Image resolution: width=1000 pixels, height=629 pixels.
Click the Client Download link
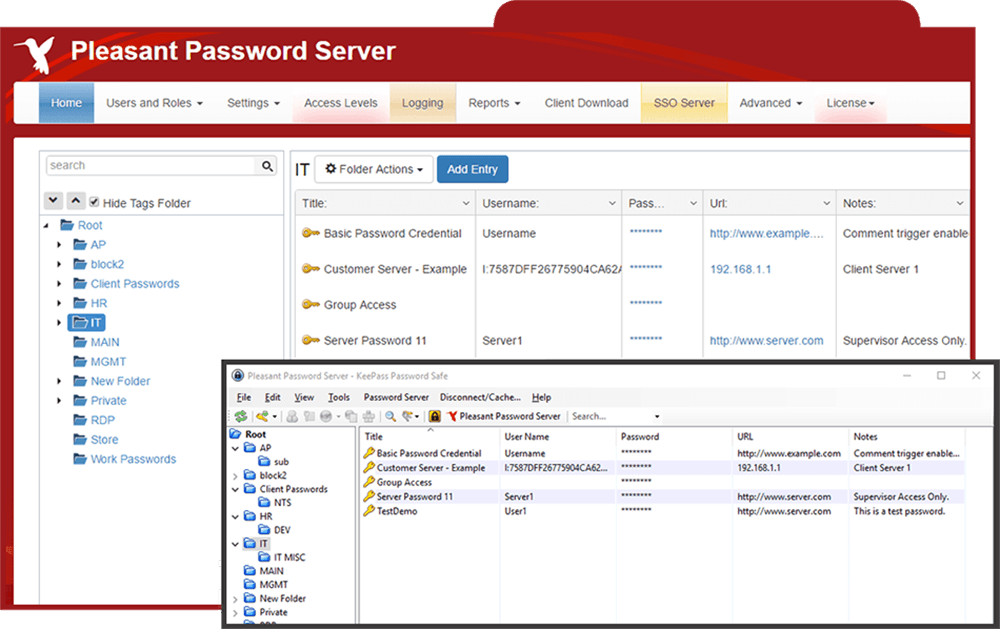(586, 103)
